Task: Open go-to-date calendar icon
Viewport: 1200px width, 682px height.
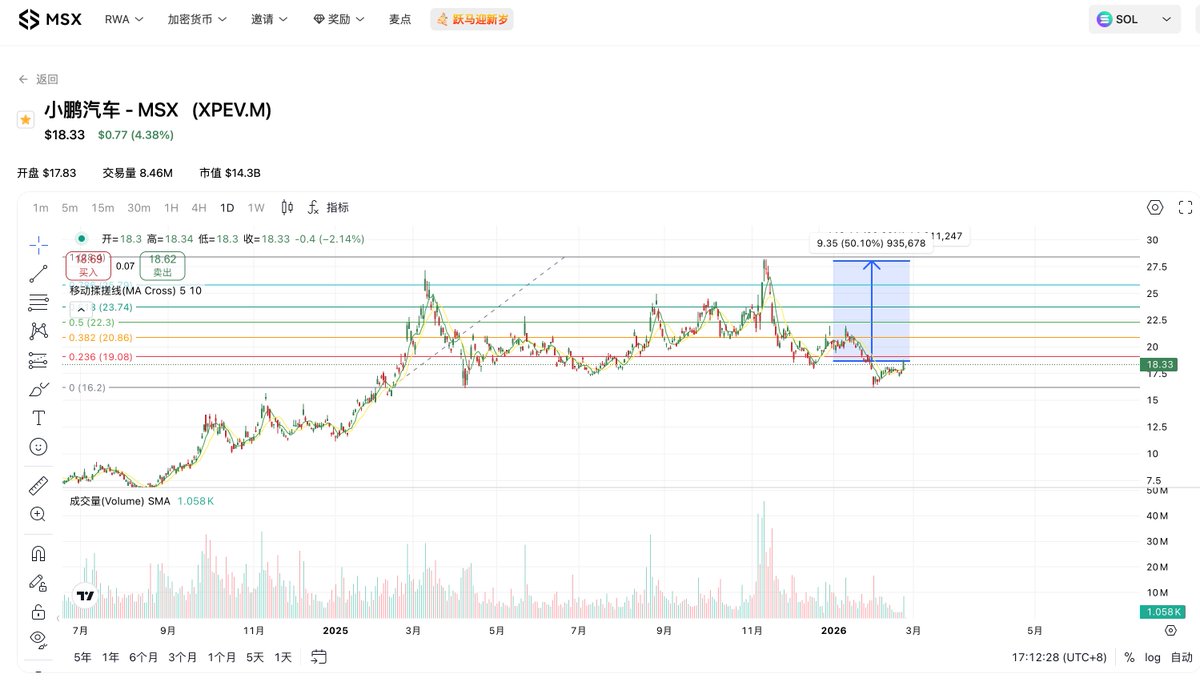Action: 319,657
